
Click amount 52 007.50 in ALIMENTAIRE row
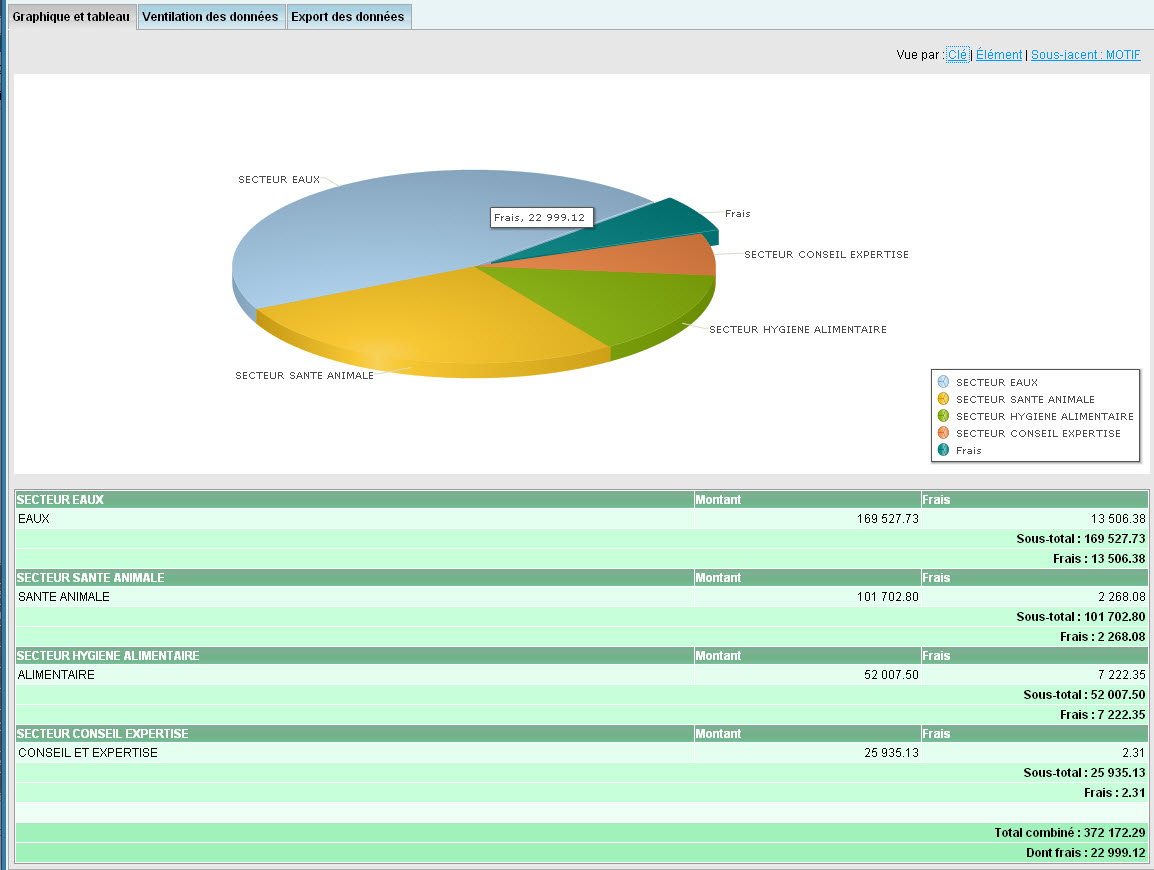(891, 675)
